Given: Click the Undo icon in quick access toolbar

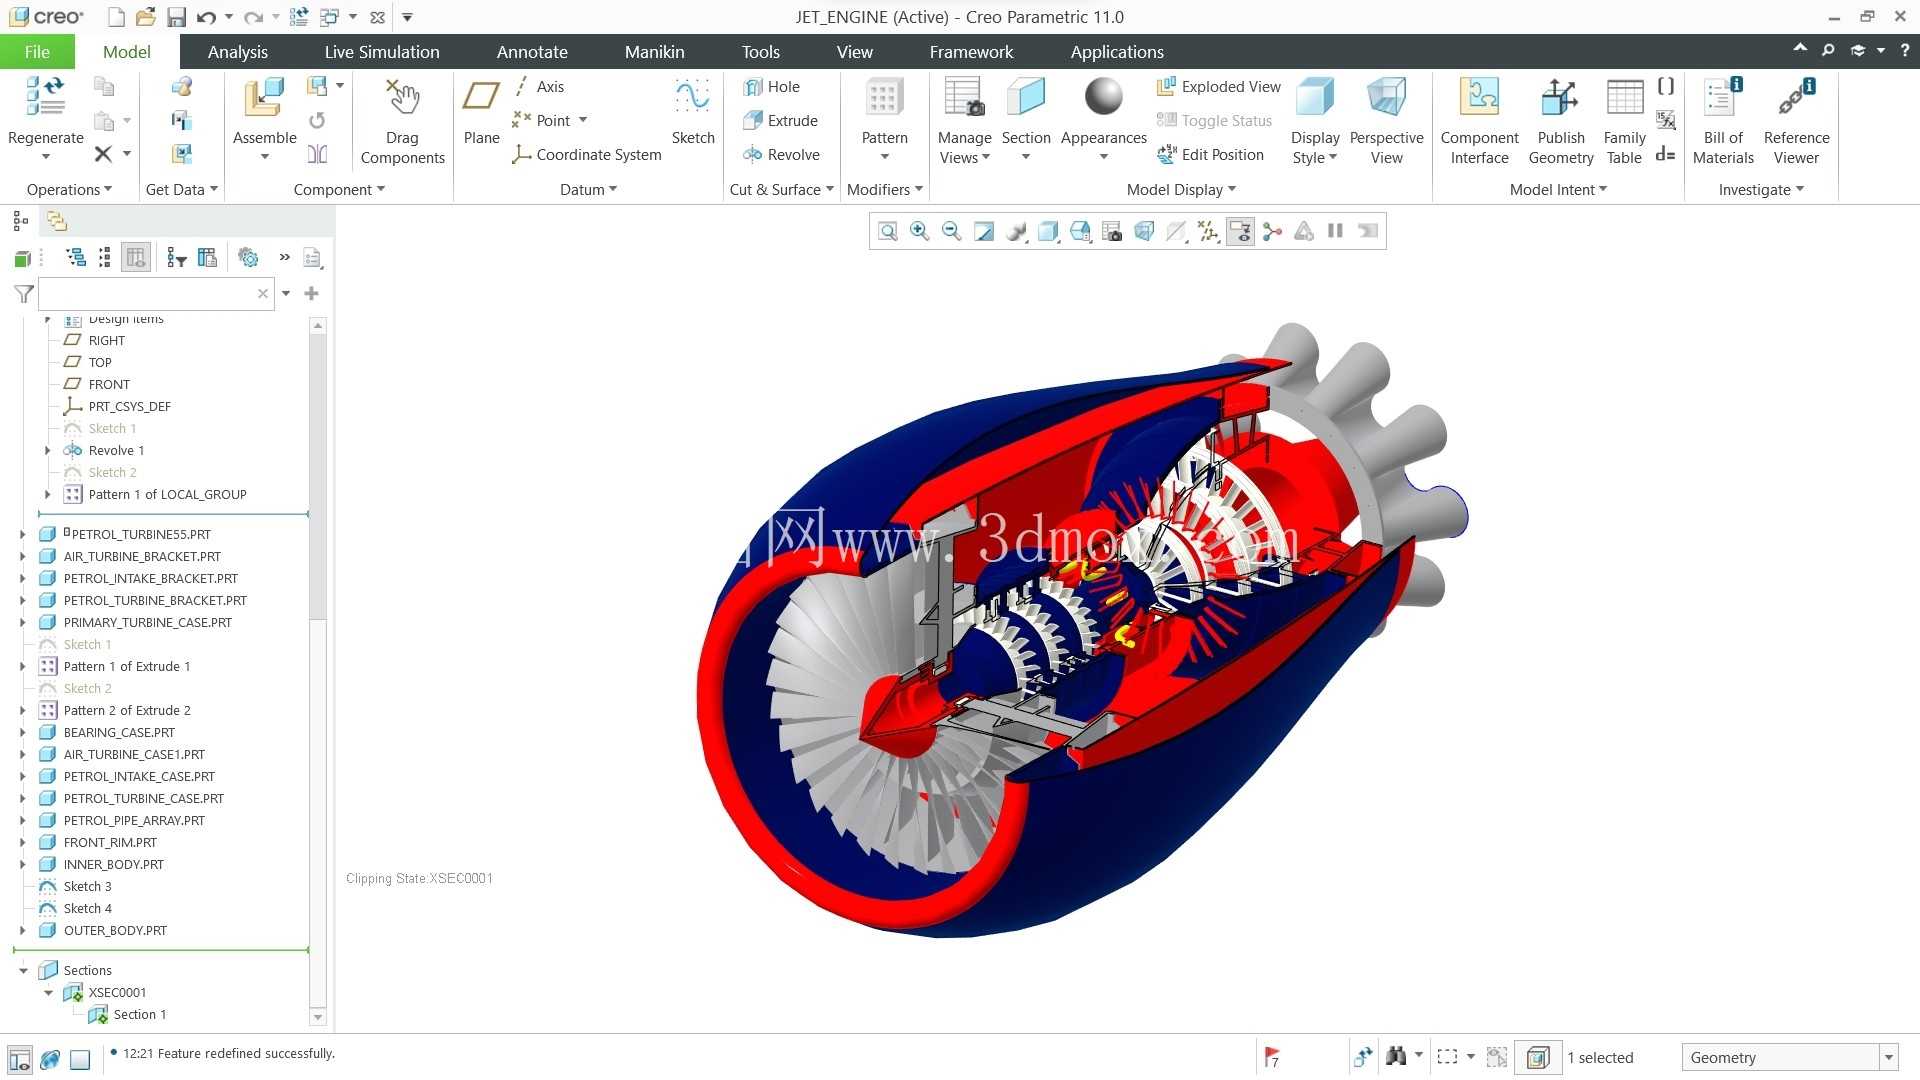Looking at the screenshot, I should click(206, 17).
